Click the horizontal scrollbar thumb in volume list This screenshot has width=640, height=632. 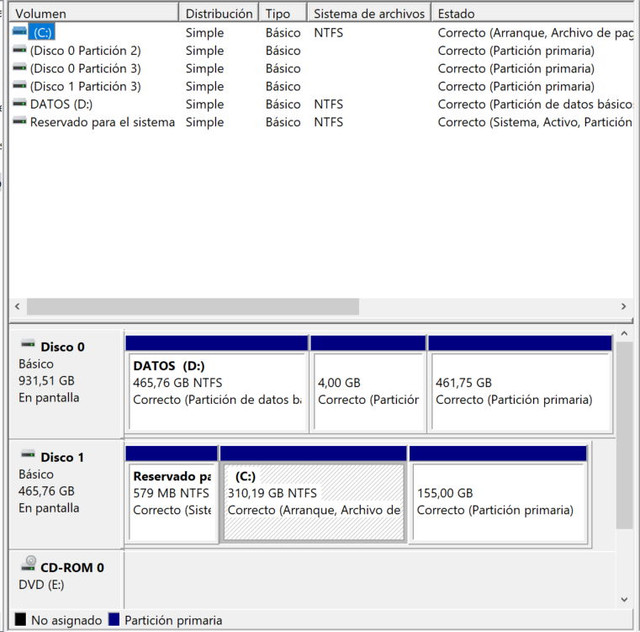tap(193, 306)
